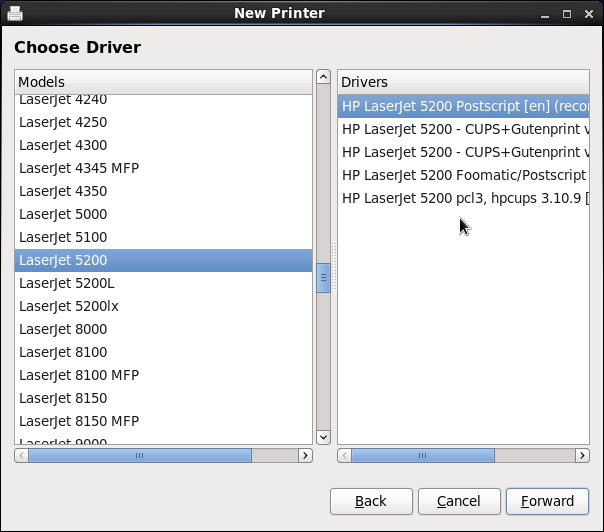Click Models horizontal scrollbar left arrow
The height and width of the screenshot is (532, 604).
pos(21,455)
